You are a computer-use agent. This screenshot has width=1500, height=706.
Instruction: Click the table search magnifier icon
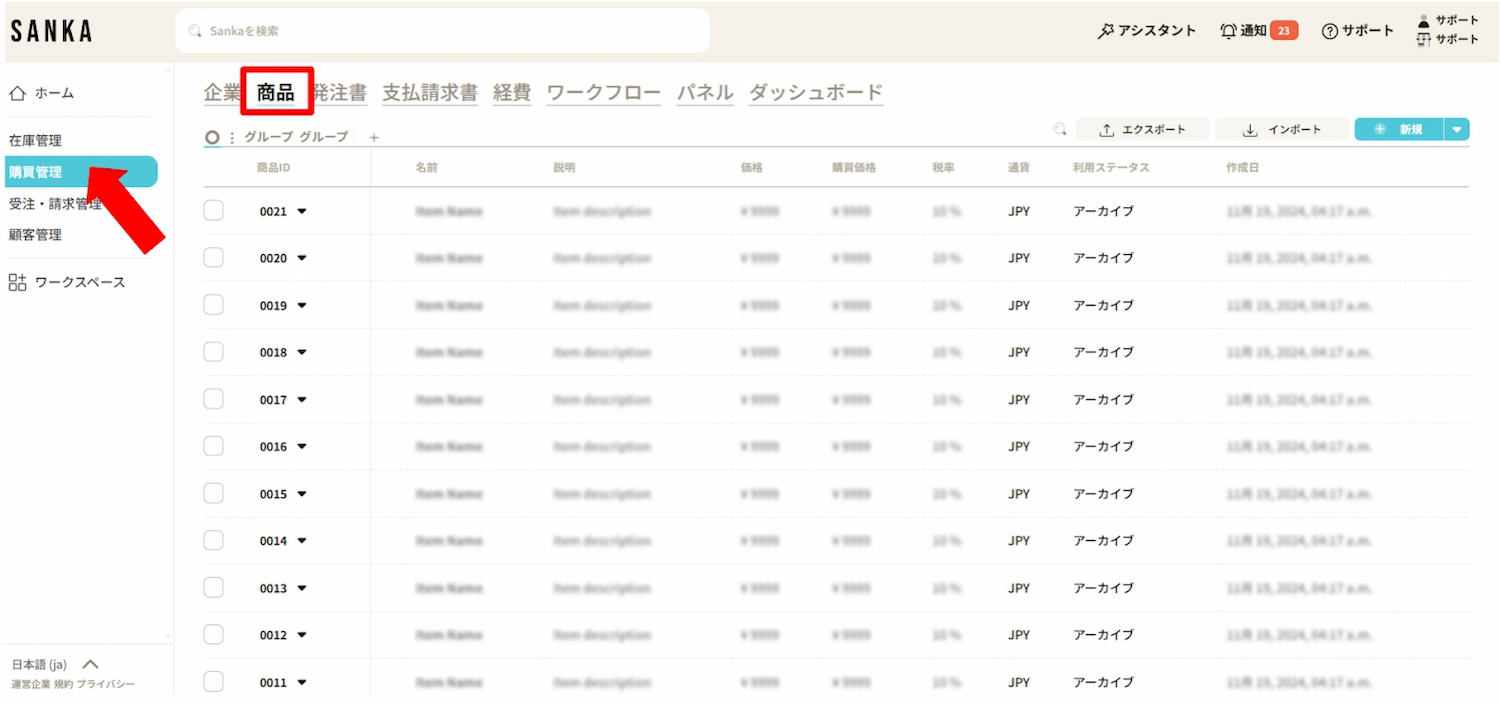point(1060,130)
